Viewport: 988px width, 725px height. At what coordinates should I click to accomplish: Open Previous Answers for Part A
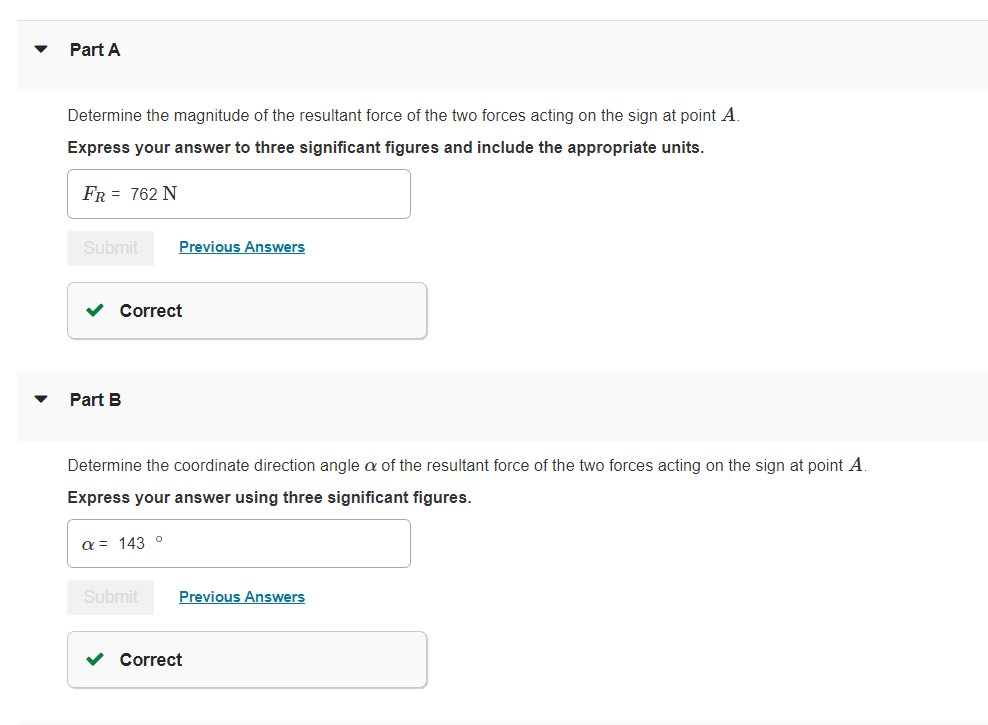(241, 246)
